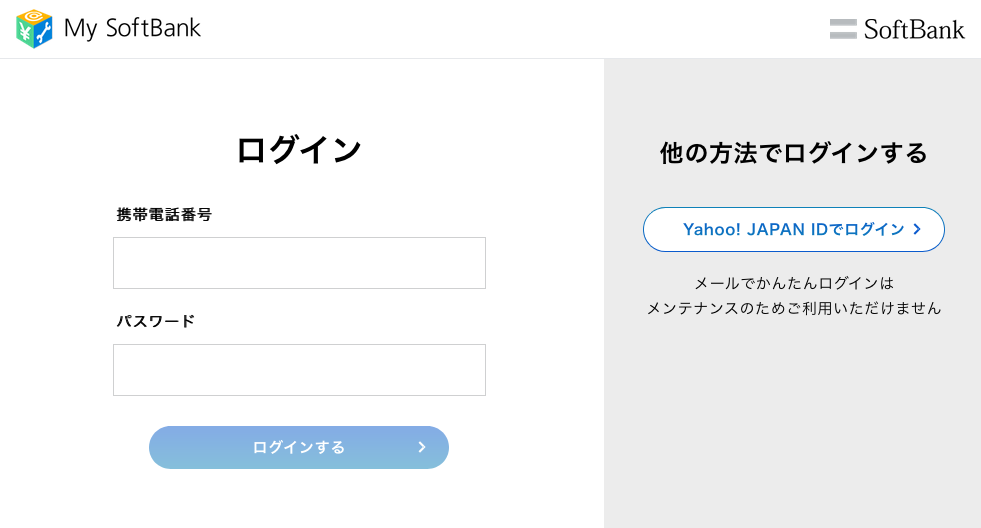Image resolution: width=981 pixels, height=528 pixels.
Task: Click blank header space between the logos
Action: (x=500, y=29)
